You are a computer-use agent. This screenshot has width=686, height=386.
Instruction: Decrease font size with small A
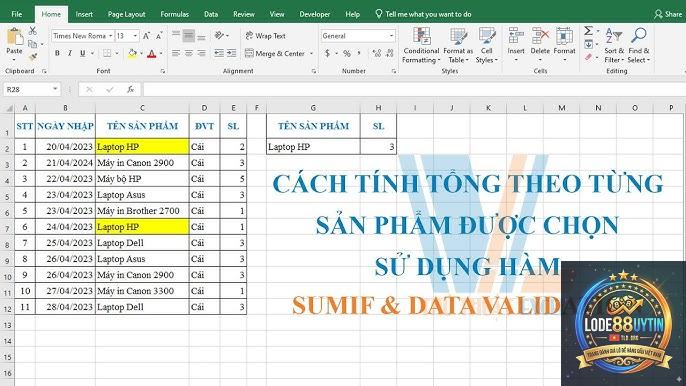pos(159,36)
